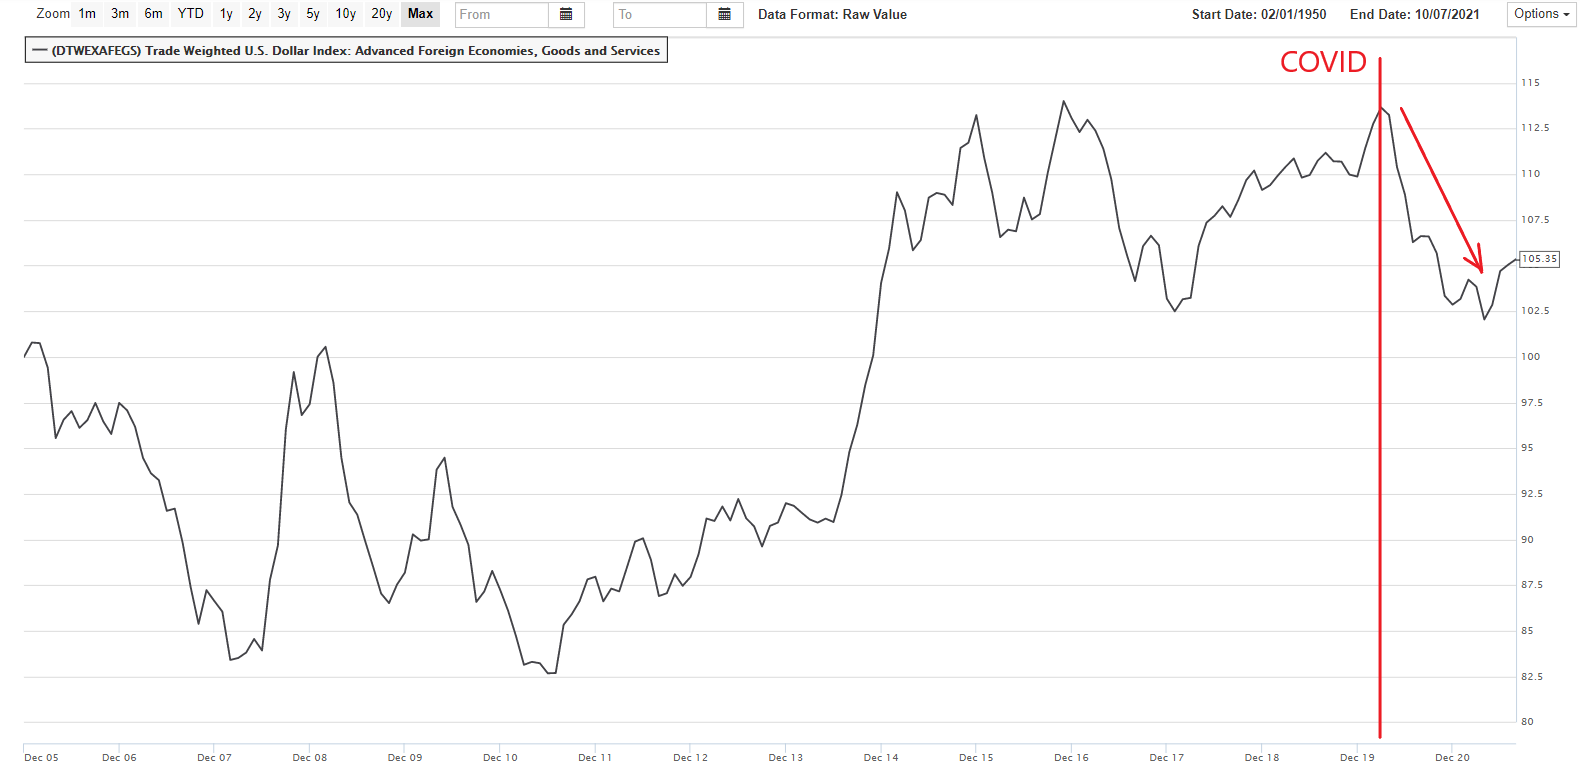Click the Dec 08 x-axis label
Viewport: 1580px width, 780px height.
pyautogui.click(x=310, y=758)
